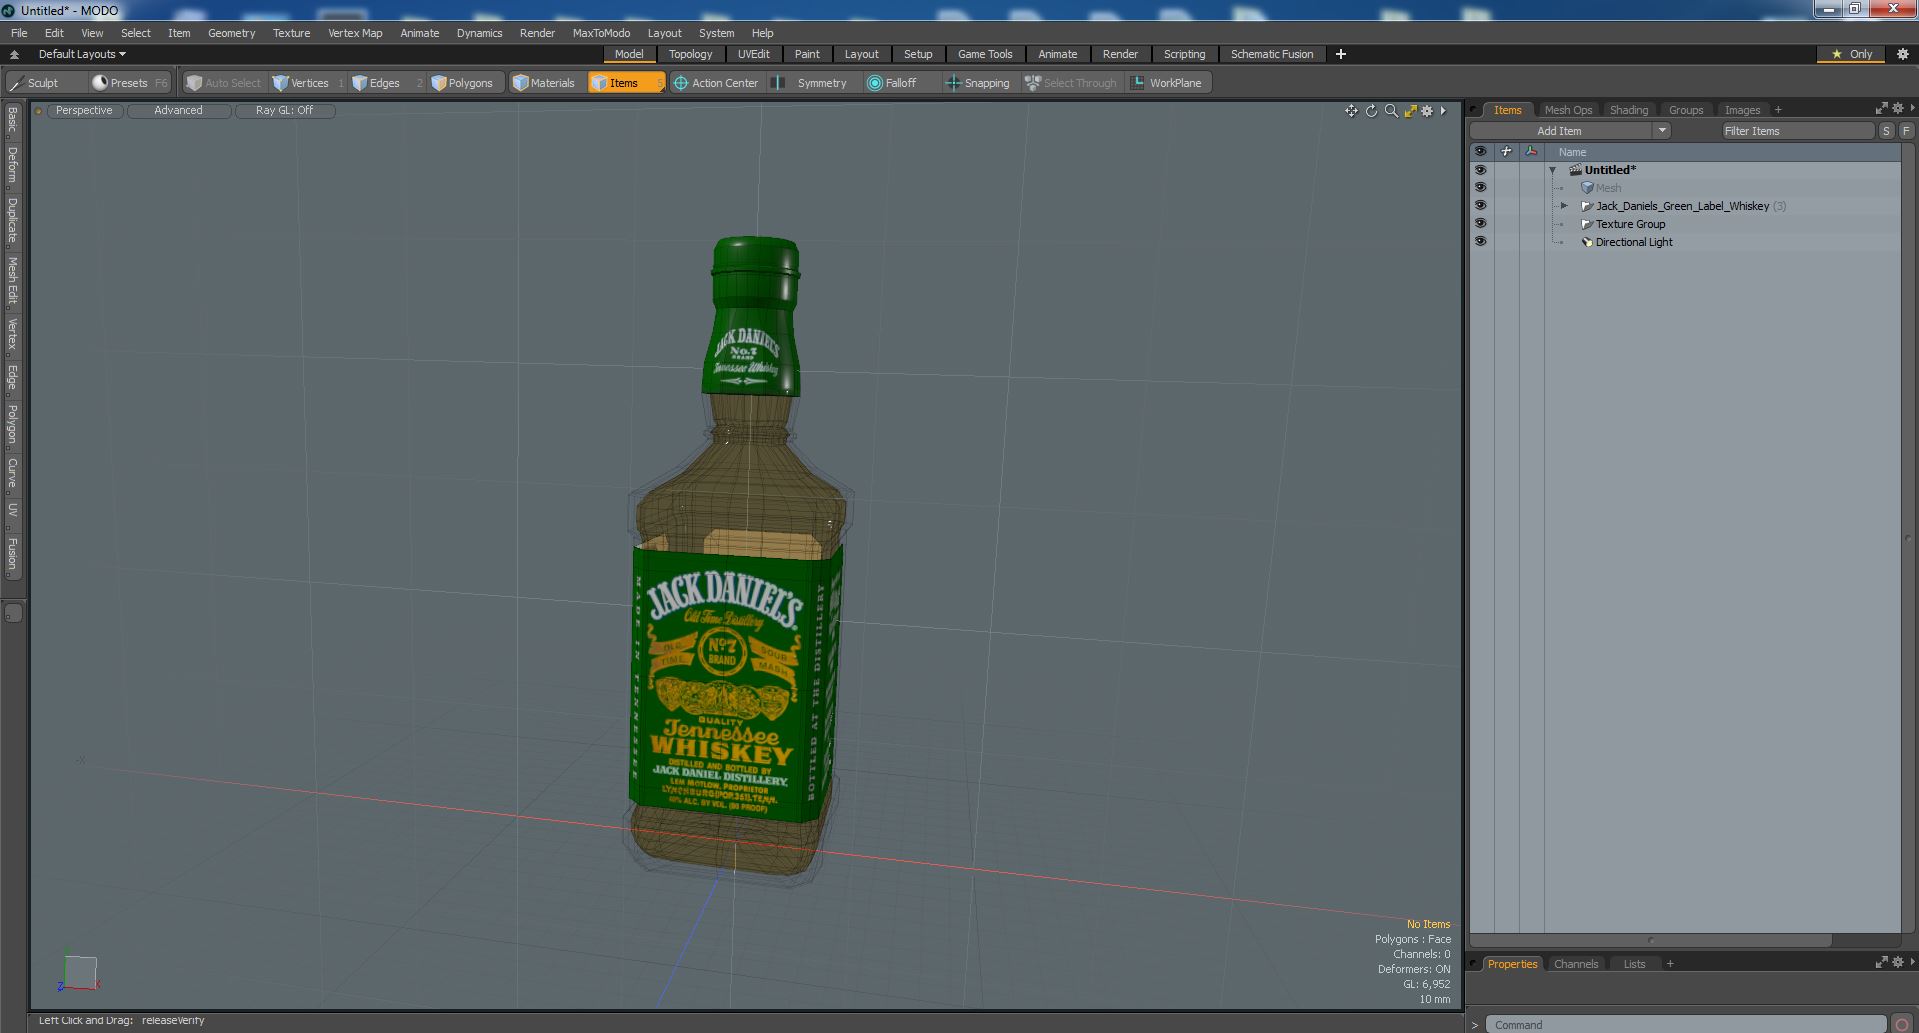
Task: Click the Add Item button
Action: click(1559, 131)
